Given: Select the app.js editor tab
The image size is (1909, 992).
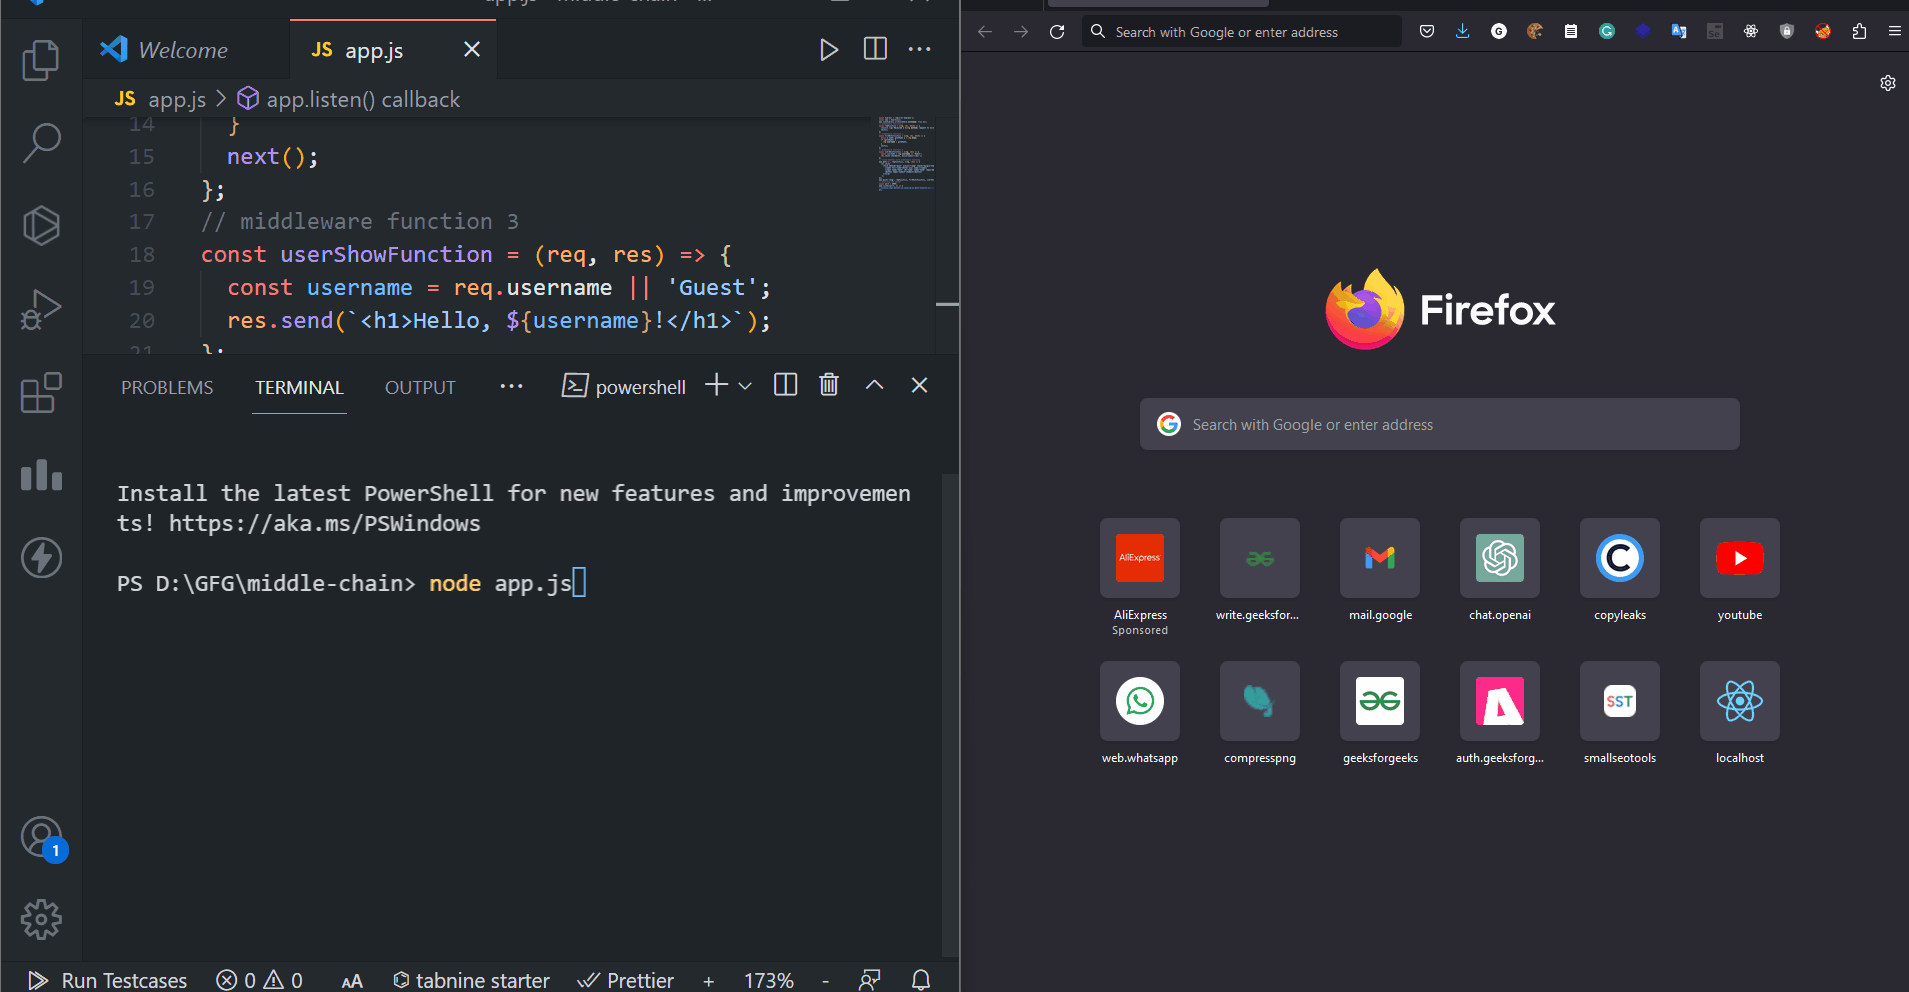Looking at the screenshot, I should coord(393,50).
